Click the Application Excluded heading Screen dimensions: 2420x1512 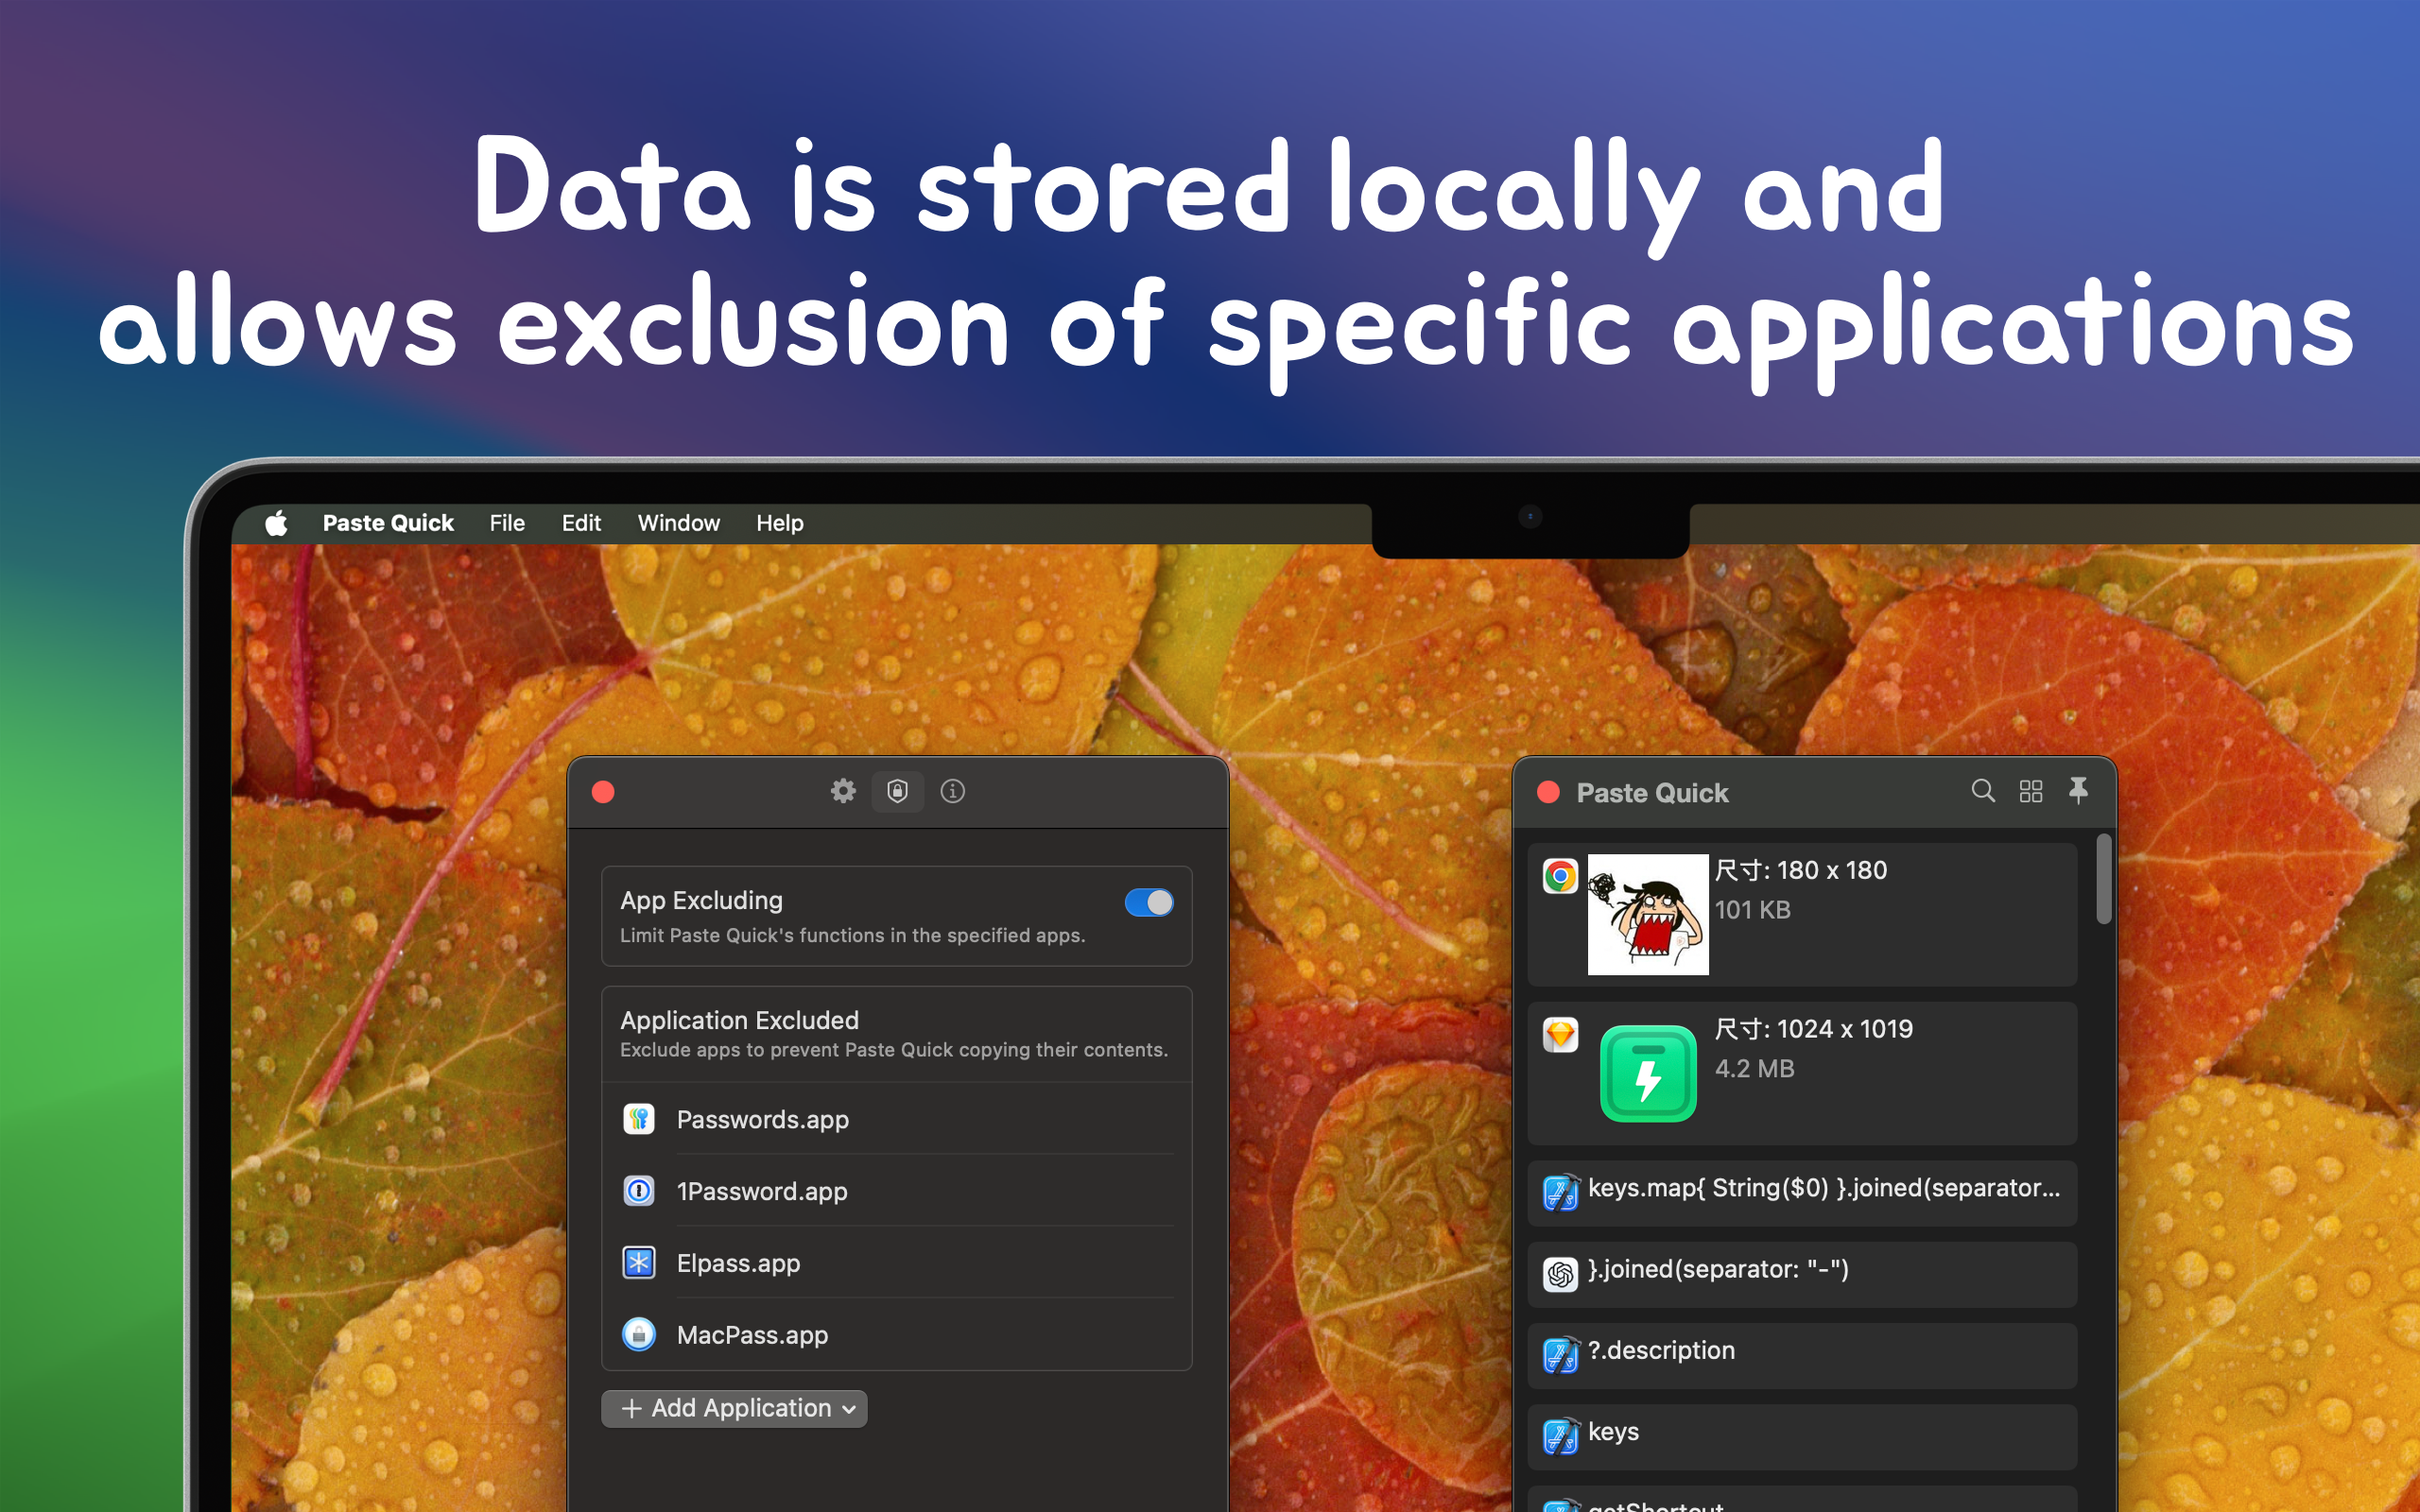(739, 1020)
